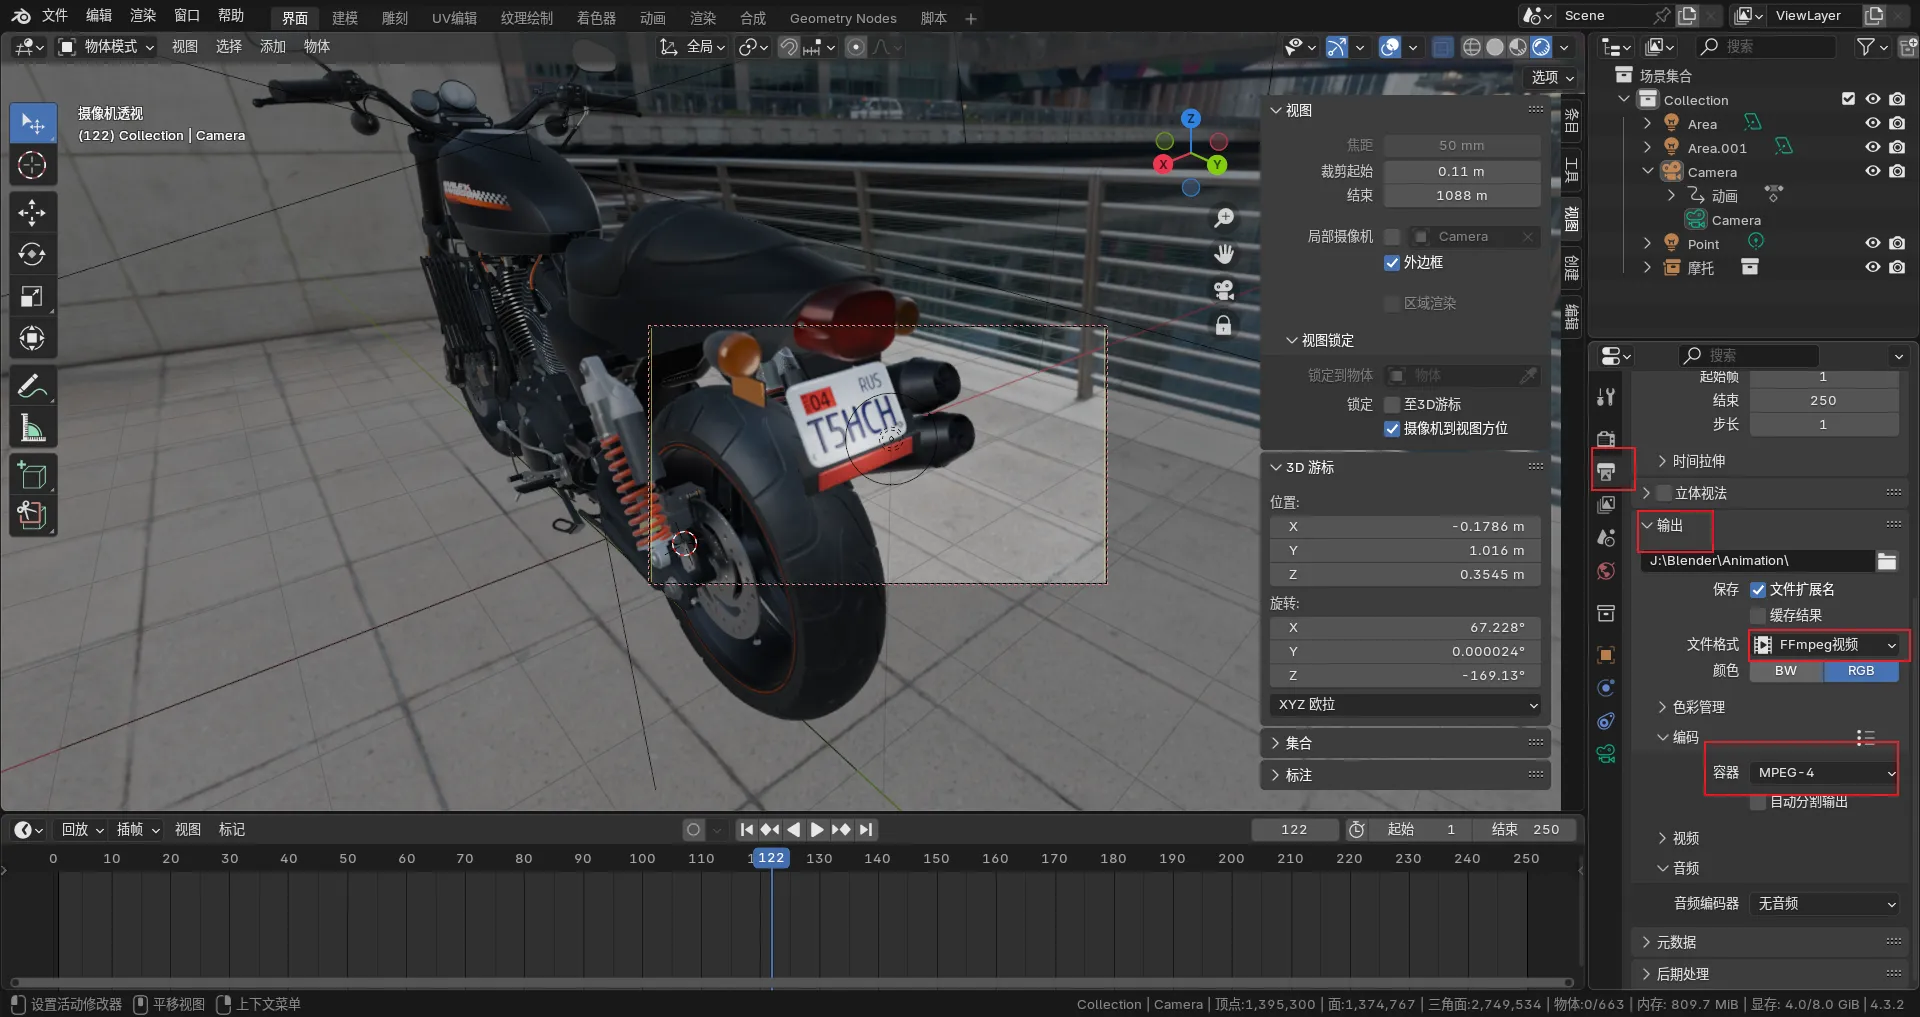Screen dimensions: 1920x1017
Task: Disable the 外边框 checkbox
Action: pos(1391,263)
